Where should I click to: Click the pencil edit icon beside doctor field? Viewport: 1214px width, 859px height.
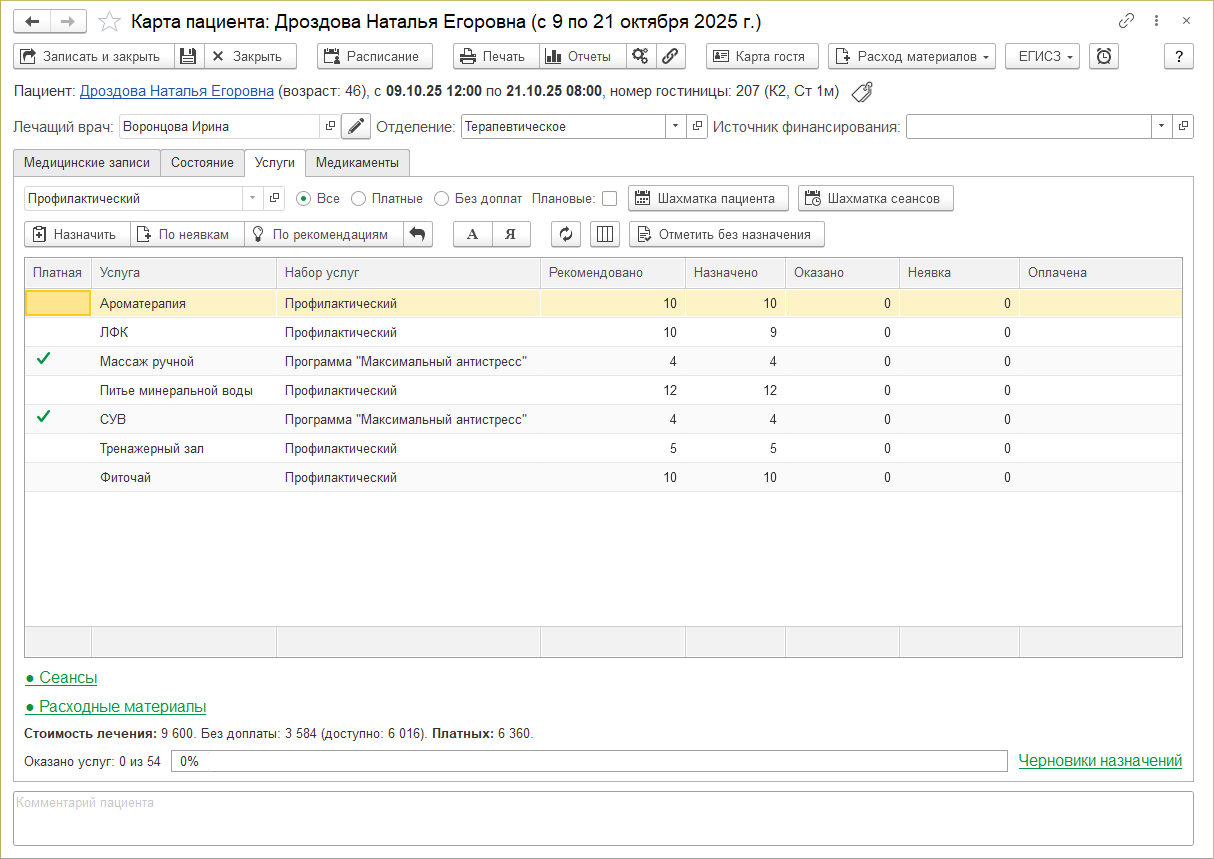coord(356,127)
